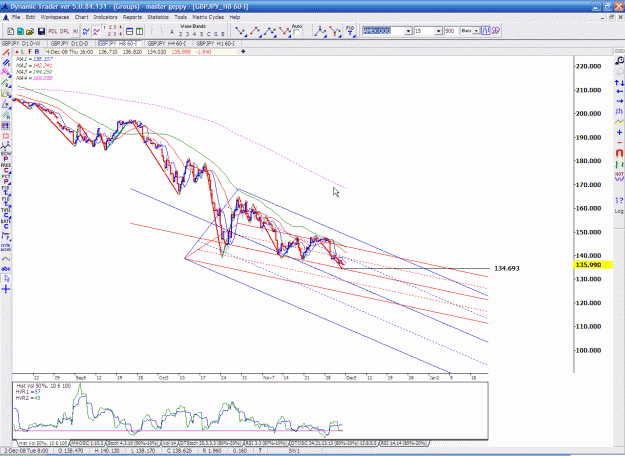Screen dimensions: 625x456
Task: Click the input field showing 500
Action: click(451, 31)
